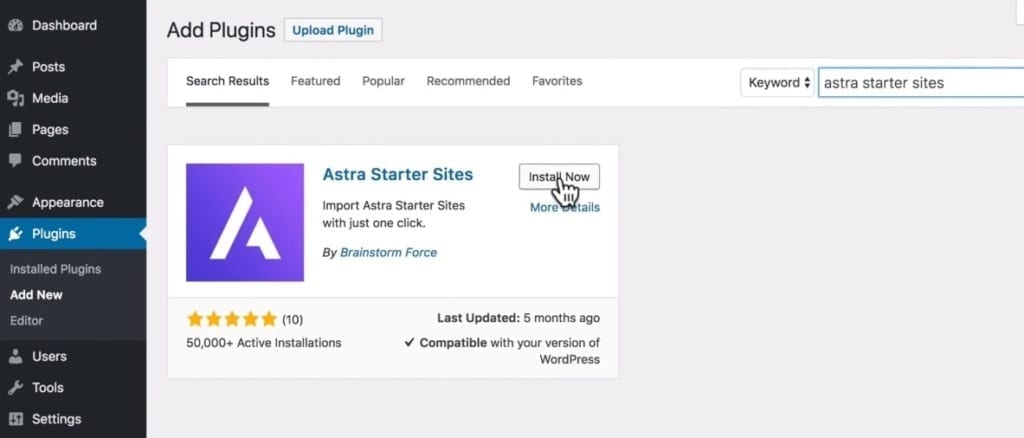Click the Media icon in sidebar
This screenshot has width=1024, height=438.
[16, 99]
